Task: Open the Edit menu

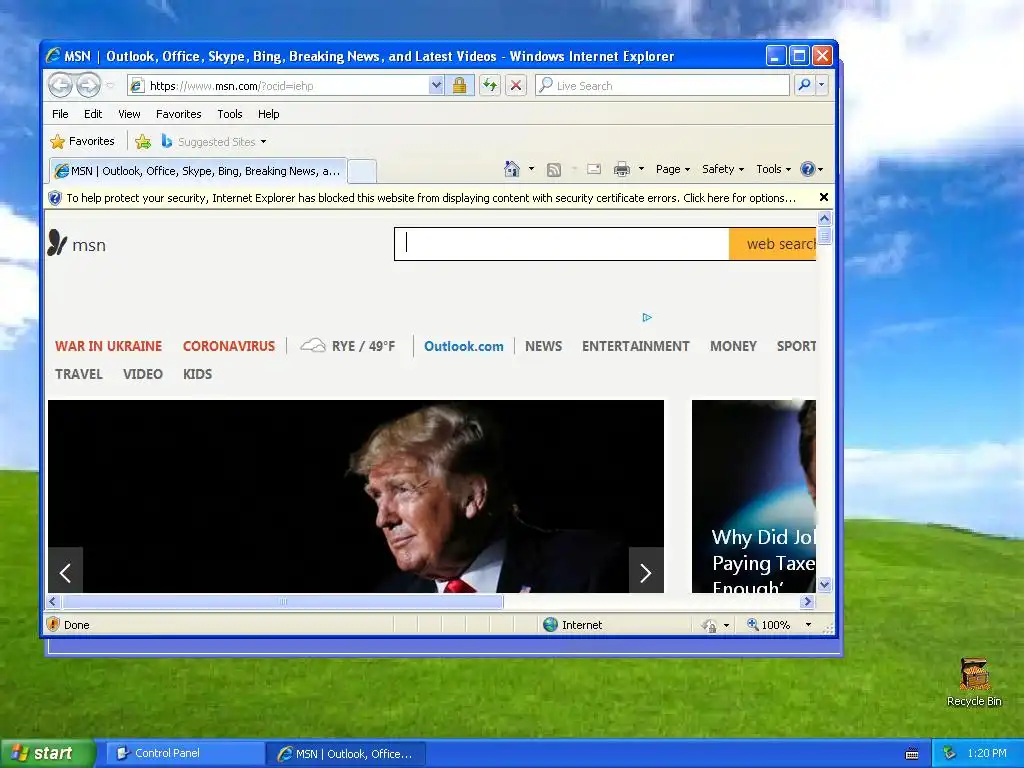Action: 93,114
